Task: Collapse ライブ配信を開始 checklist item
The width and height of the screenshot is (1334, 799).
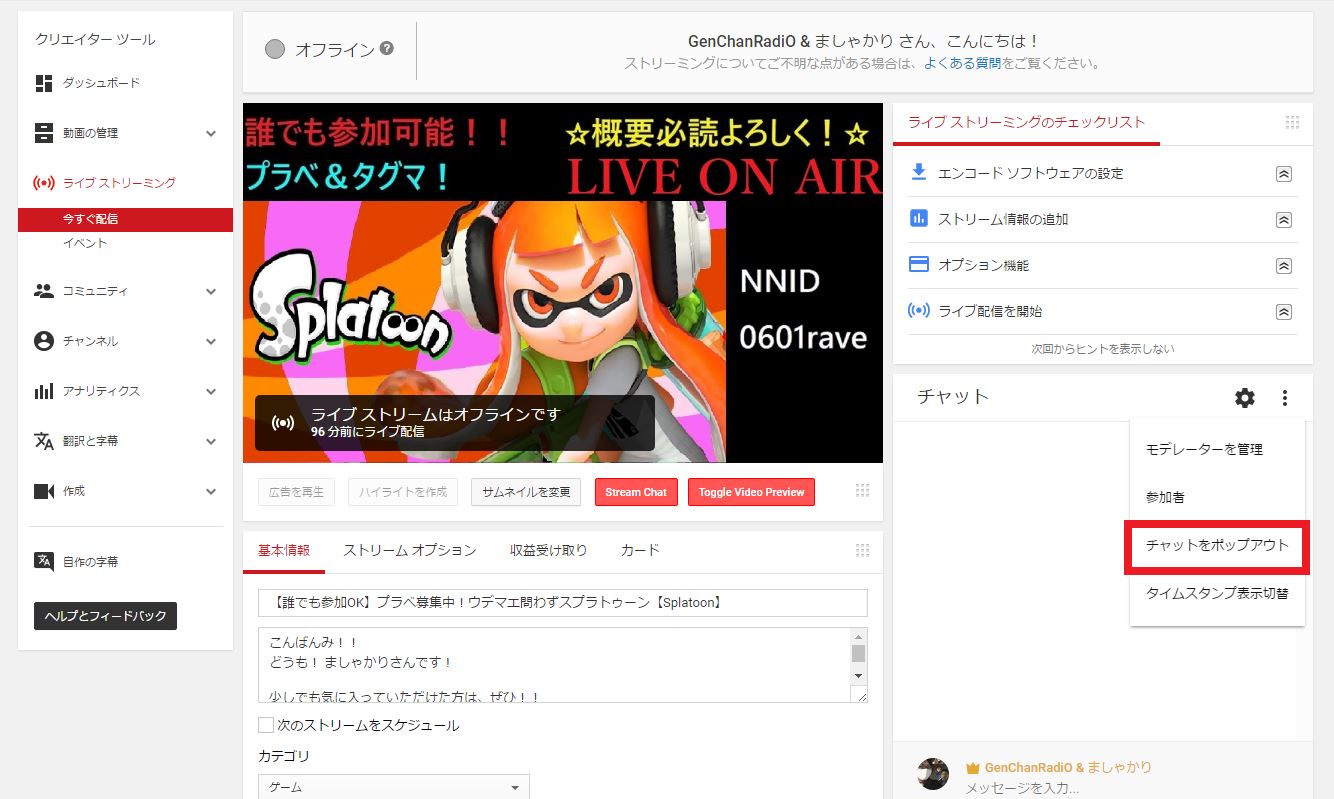Action: (1284, 312)
